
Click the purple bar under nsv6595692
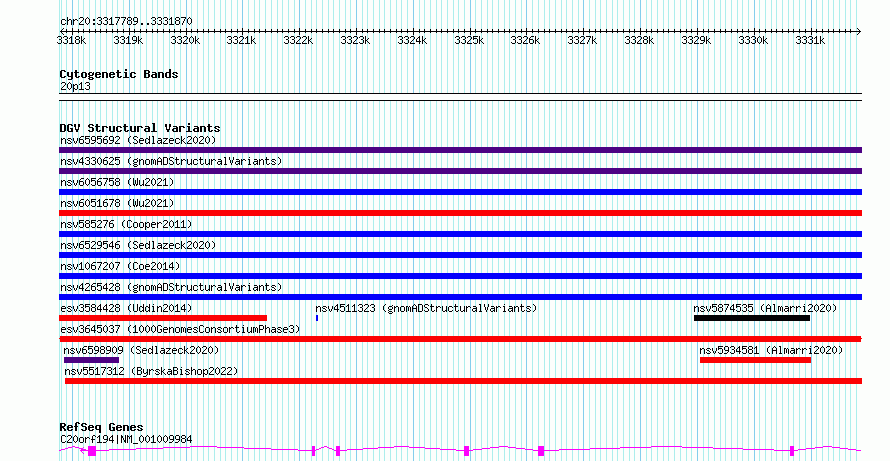coord(460,150)
